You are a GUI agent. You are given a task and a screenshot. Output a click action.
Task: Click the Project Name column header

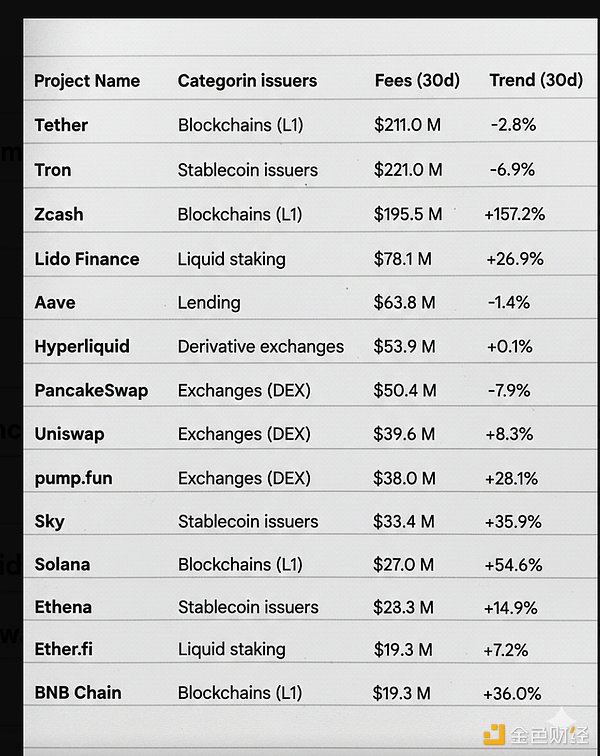[x=87, y=81]
